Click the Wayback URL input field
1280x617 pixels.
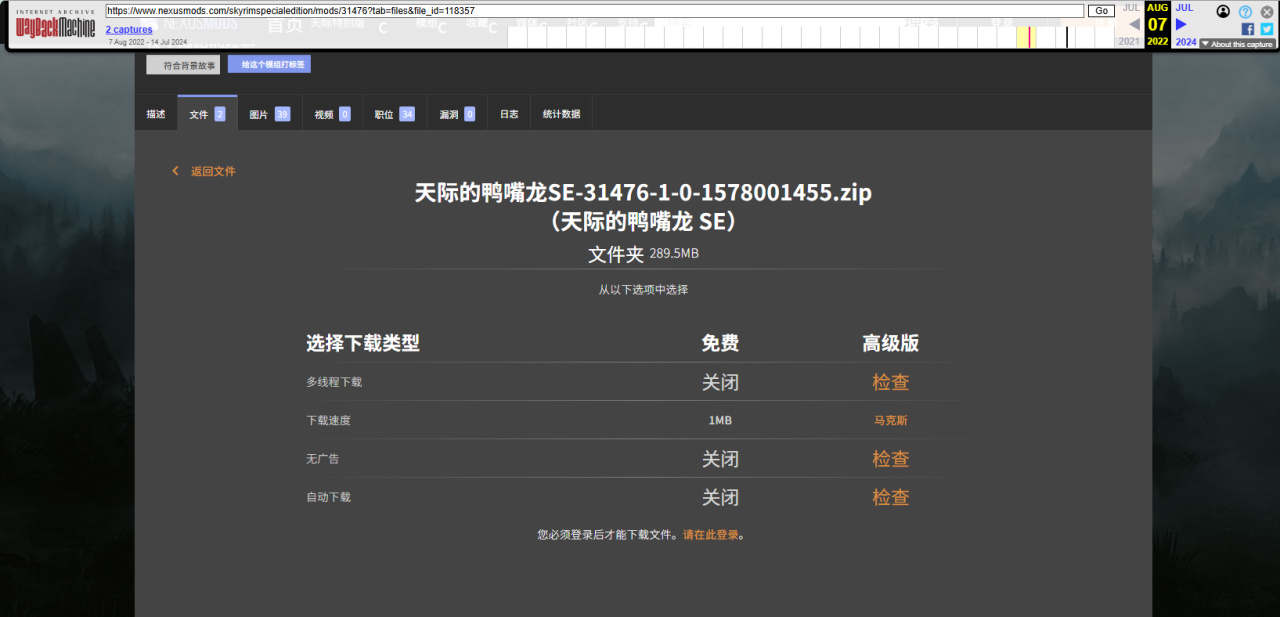point(595,11)
